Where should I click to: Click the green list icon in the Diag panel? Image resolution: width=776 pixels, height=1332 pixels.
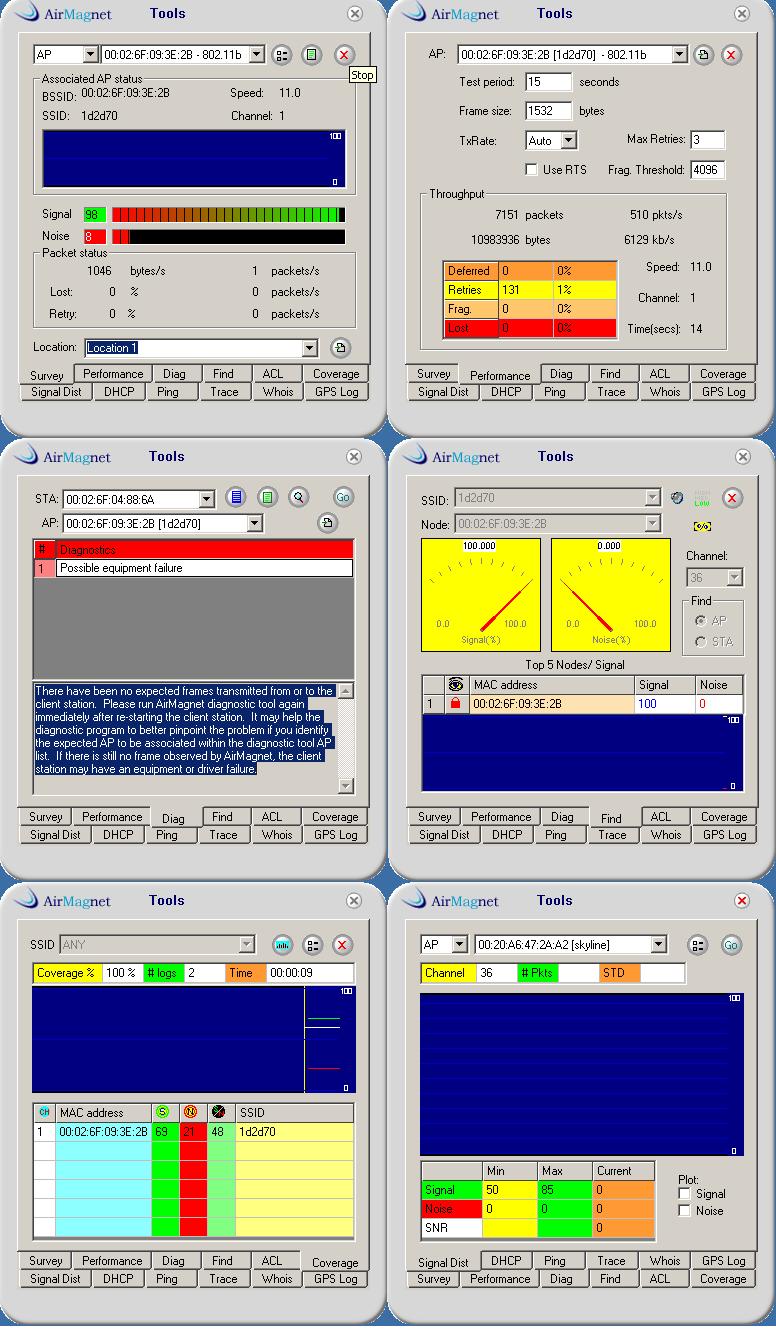[267, 497]
